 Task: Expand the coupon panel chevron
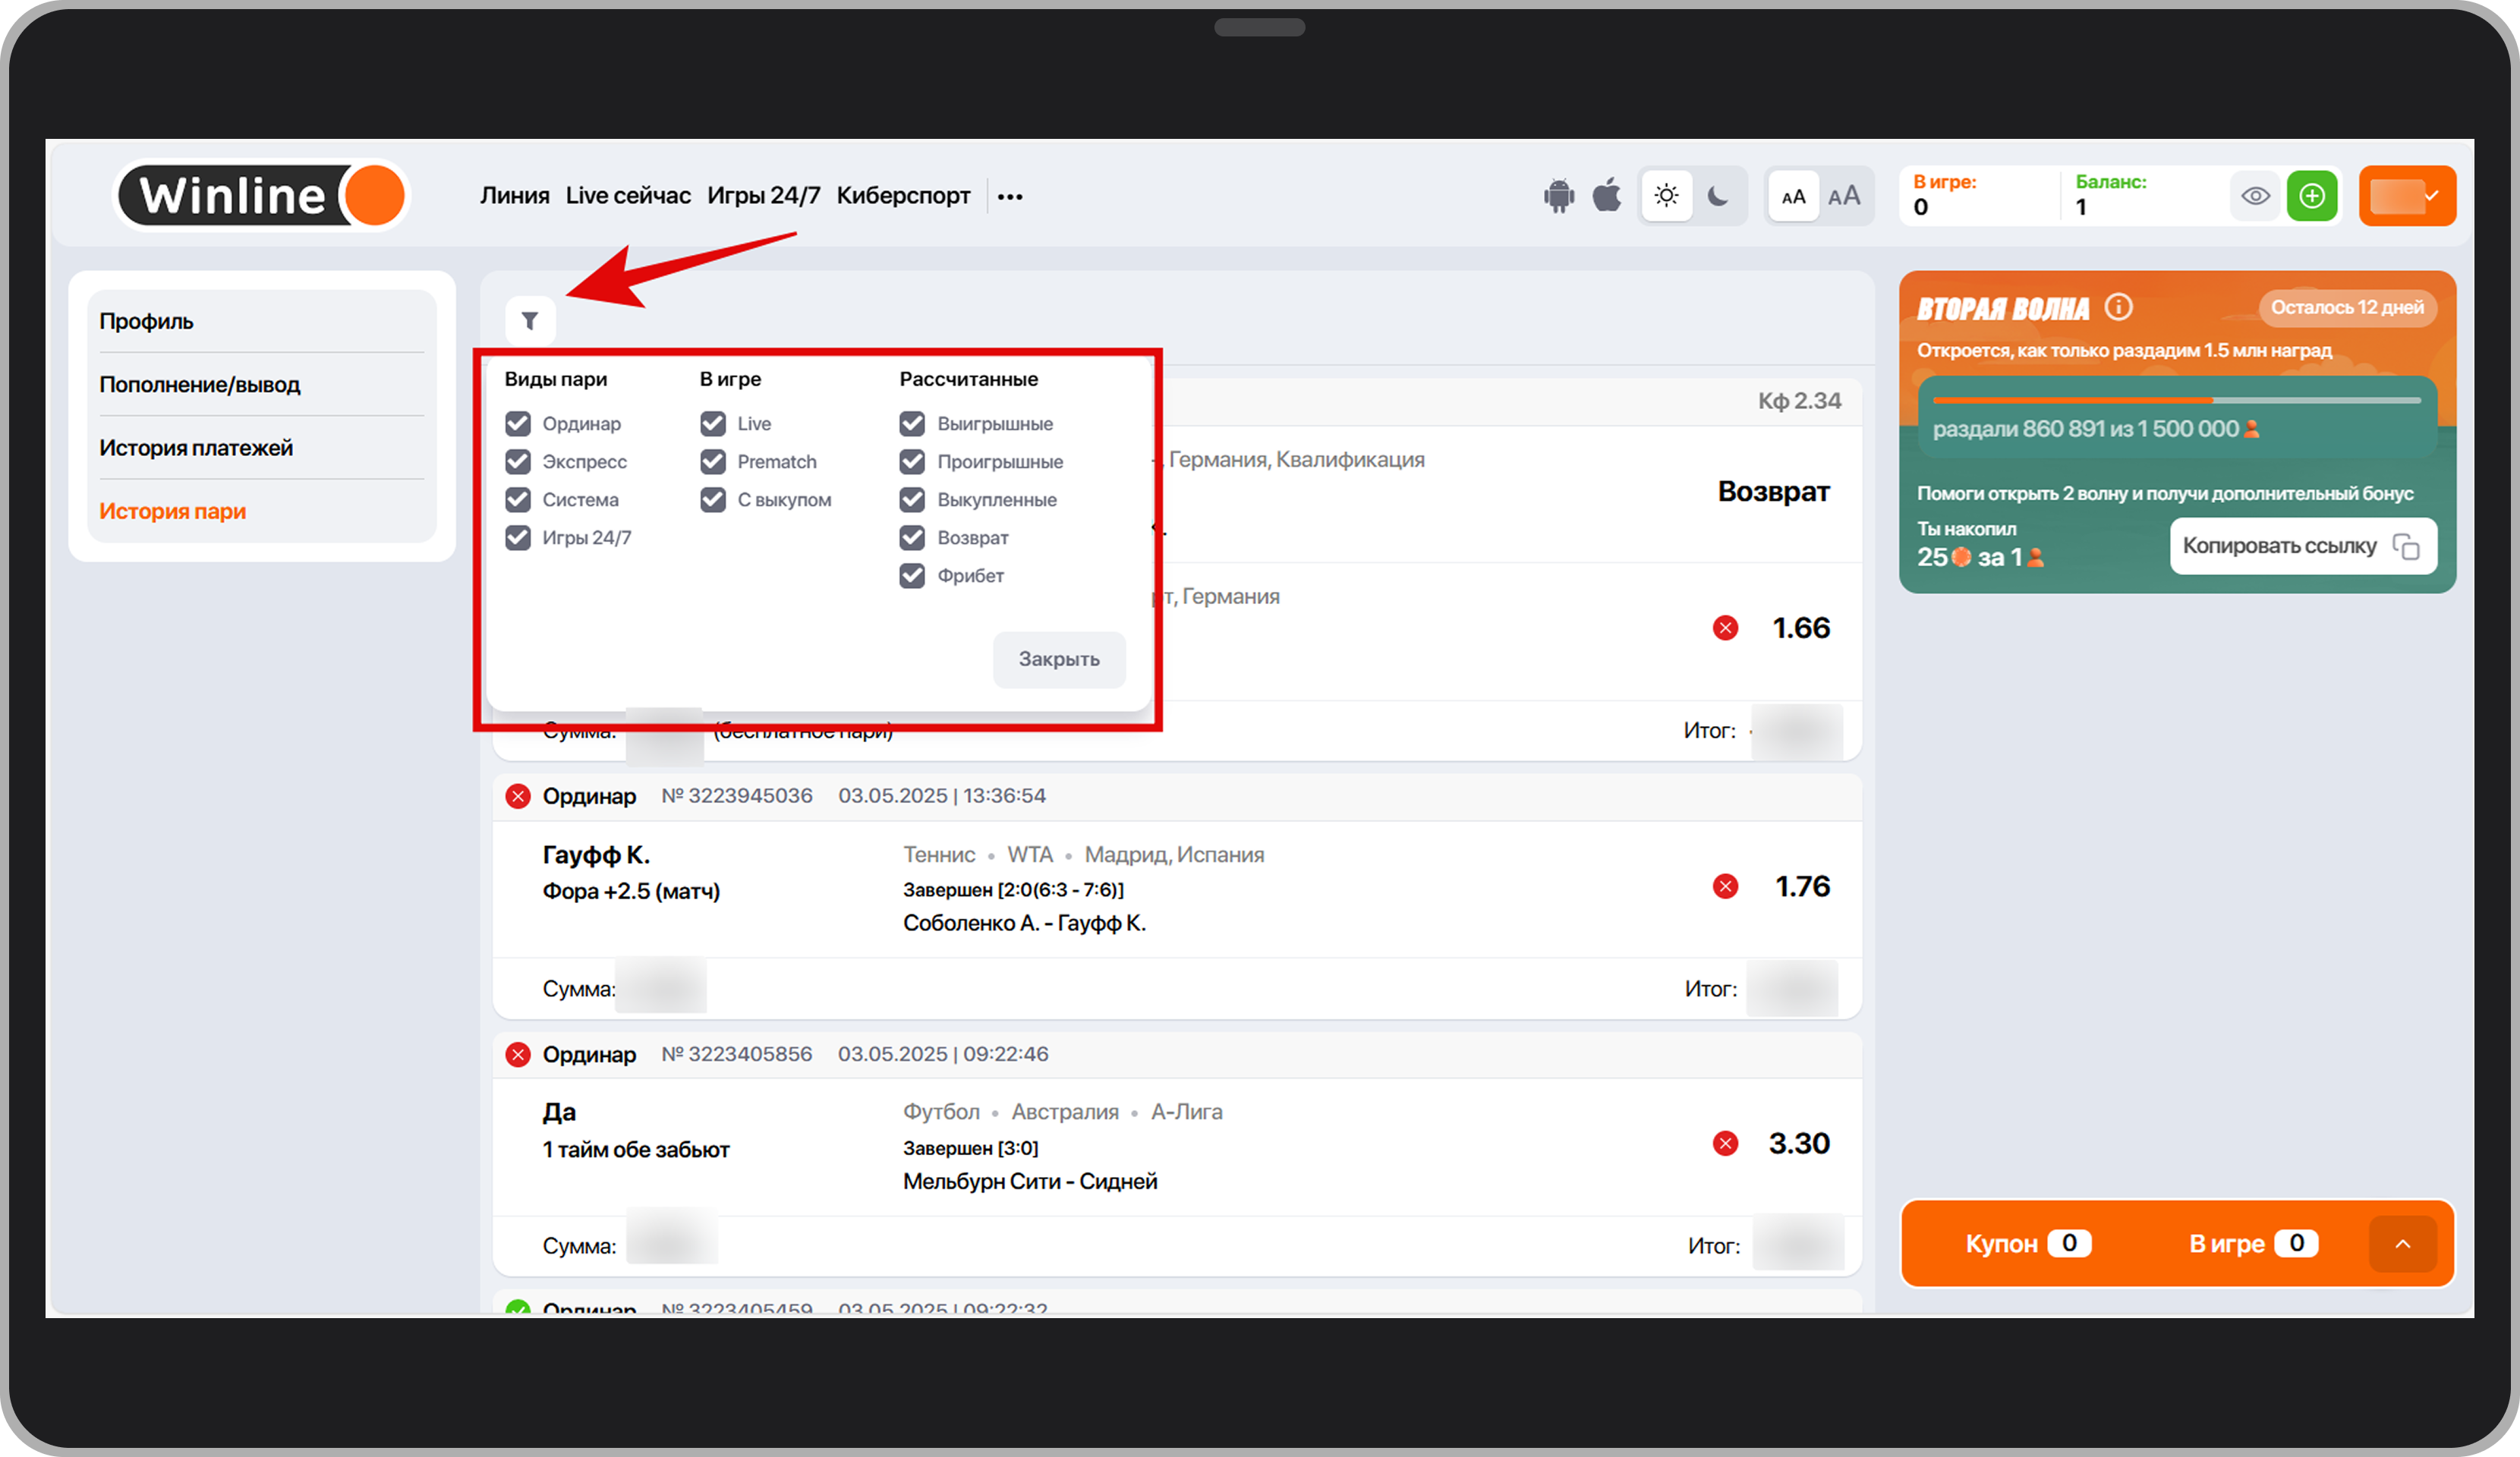click(2402, 1244)
